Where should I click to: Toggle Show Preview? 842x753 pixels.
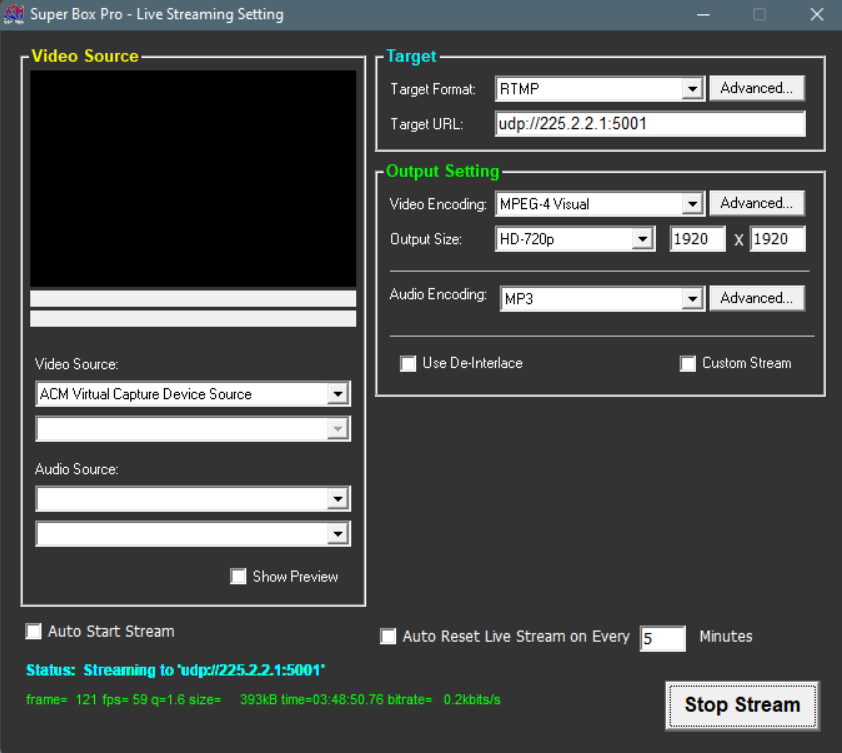pos(238,576)
